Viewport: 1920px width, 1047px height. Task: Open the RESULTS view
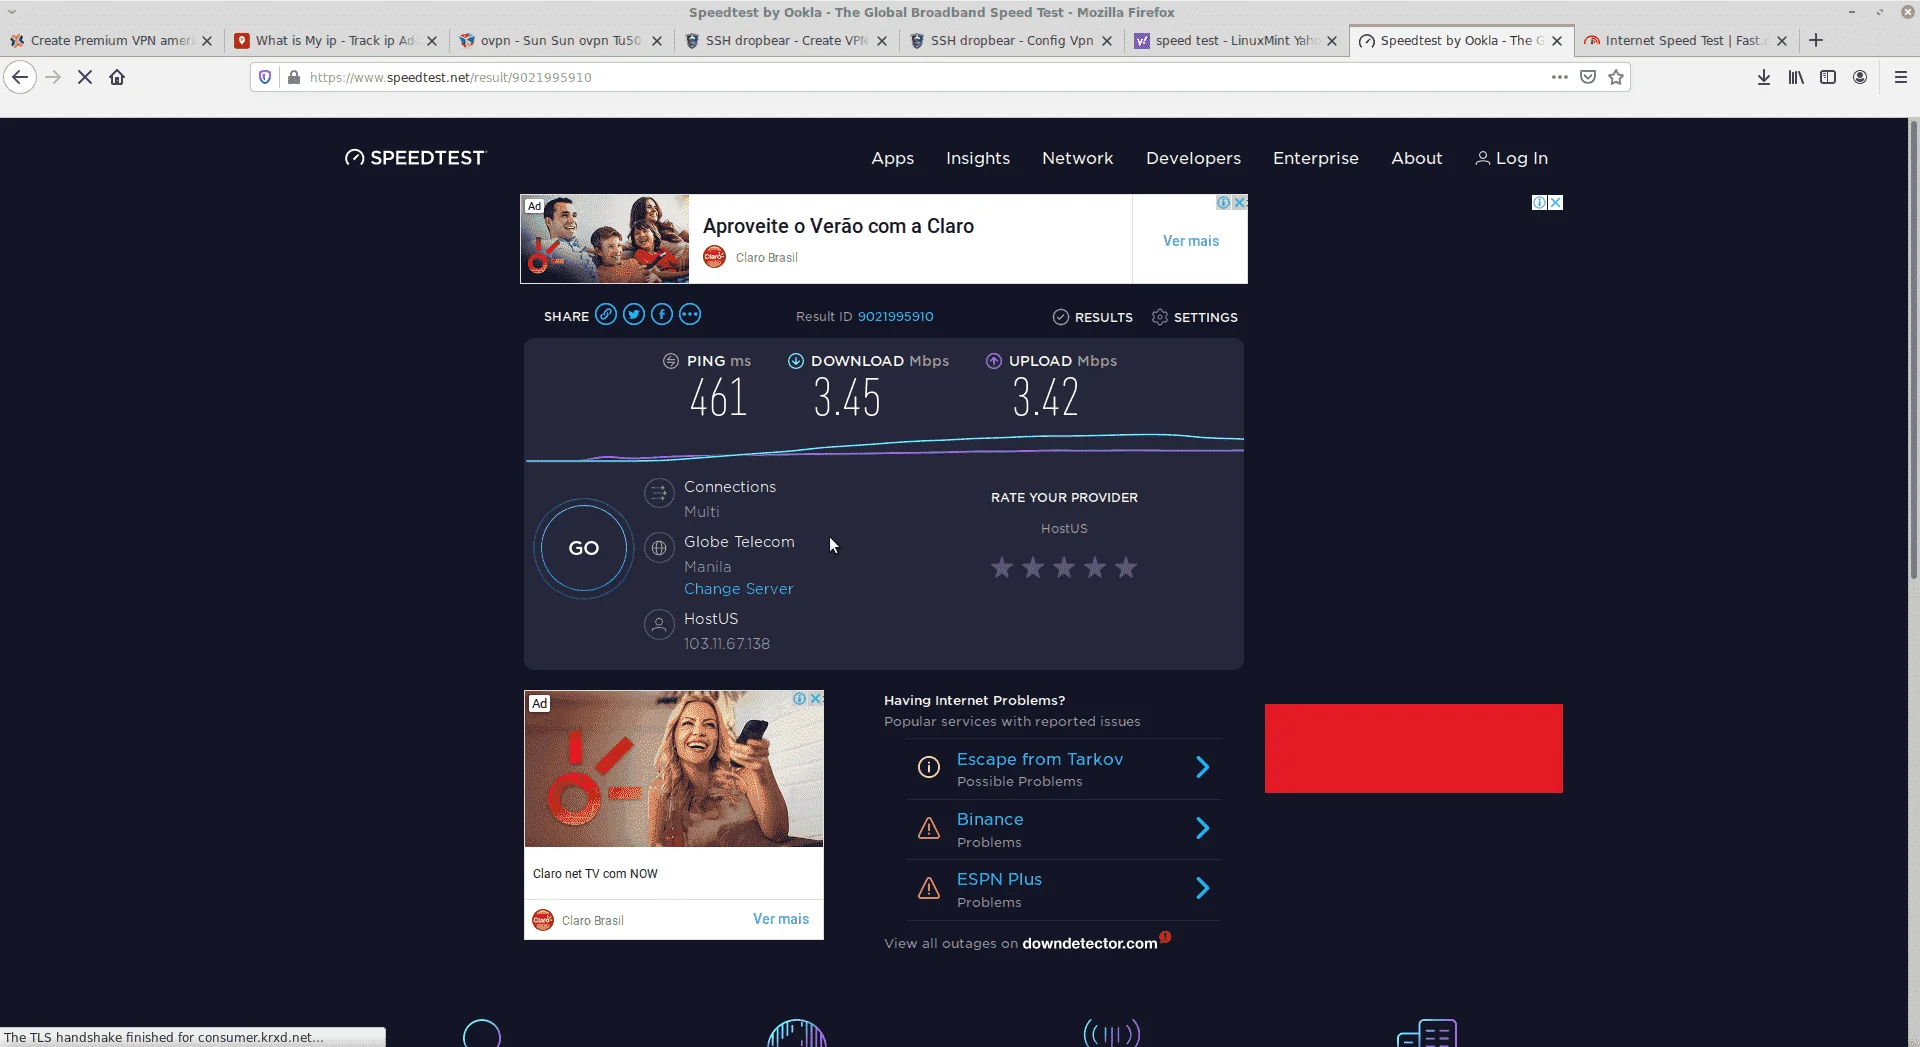pos(1093,317)
